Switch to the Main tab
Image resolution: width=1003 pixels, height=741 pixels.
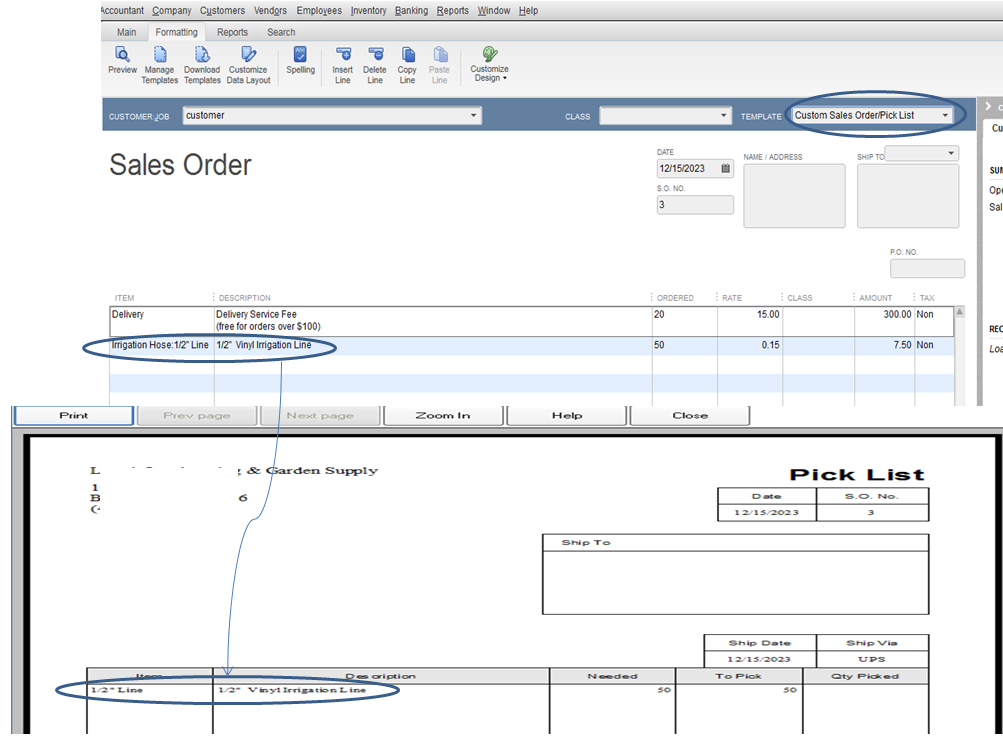(126, 31)
